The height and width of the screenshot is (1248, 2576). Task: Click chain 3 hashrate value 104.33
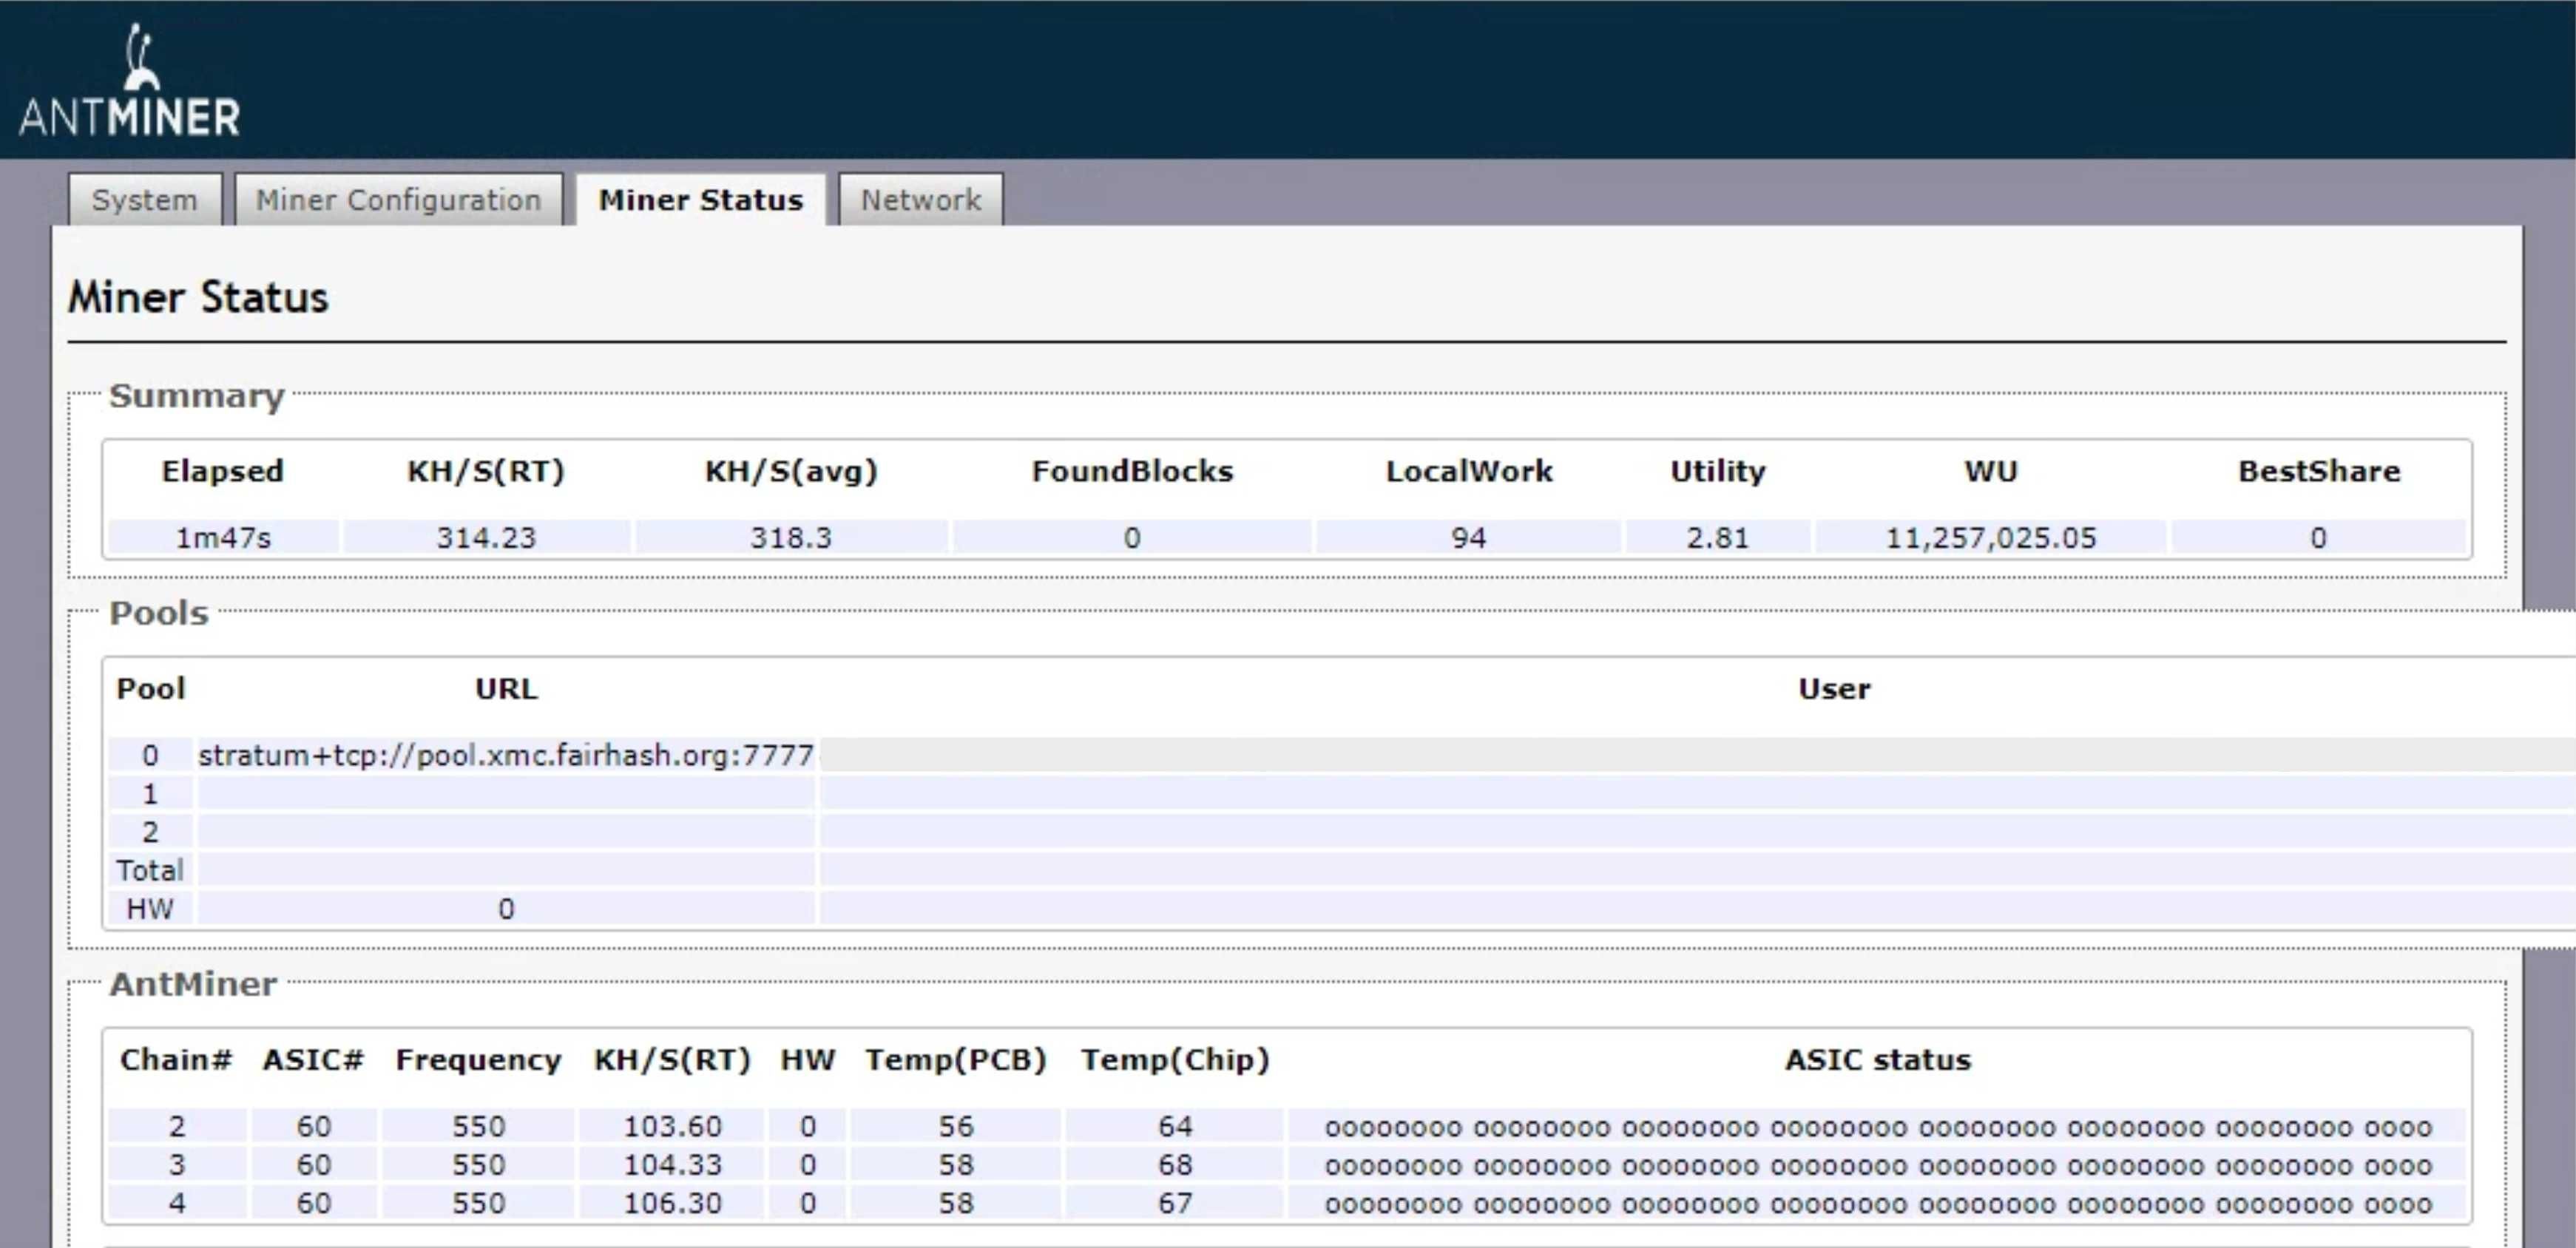(x=672, y=1165)
